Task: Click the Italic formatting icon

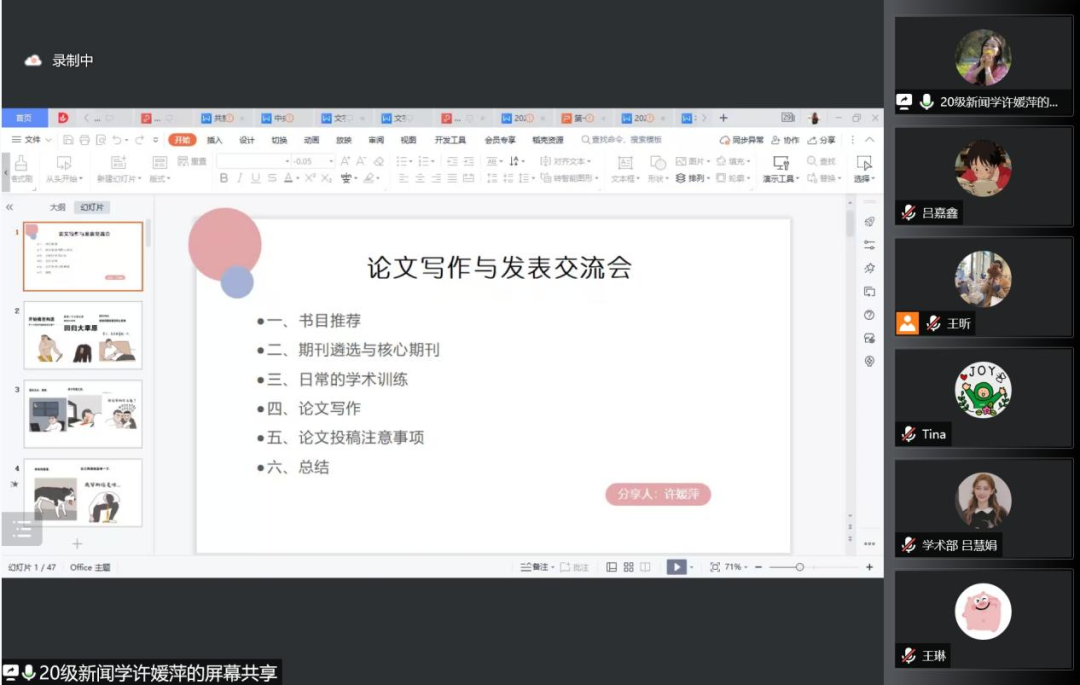Action: (x=239, y=178)
